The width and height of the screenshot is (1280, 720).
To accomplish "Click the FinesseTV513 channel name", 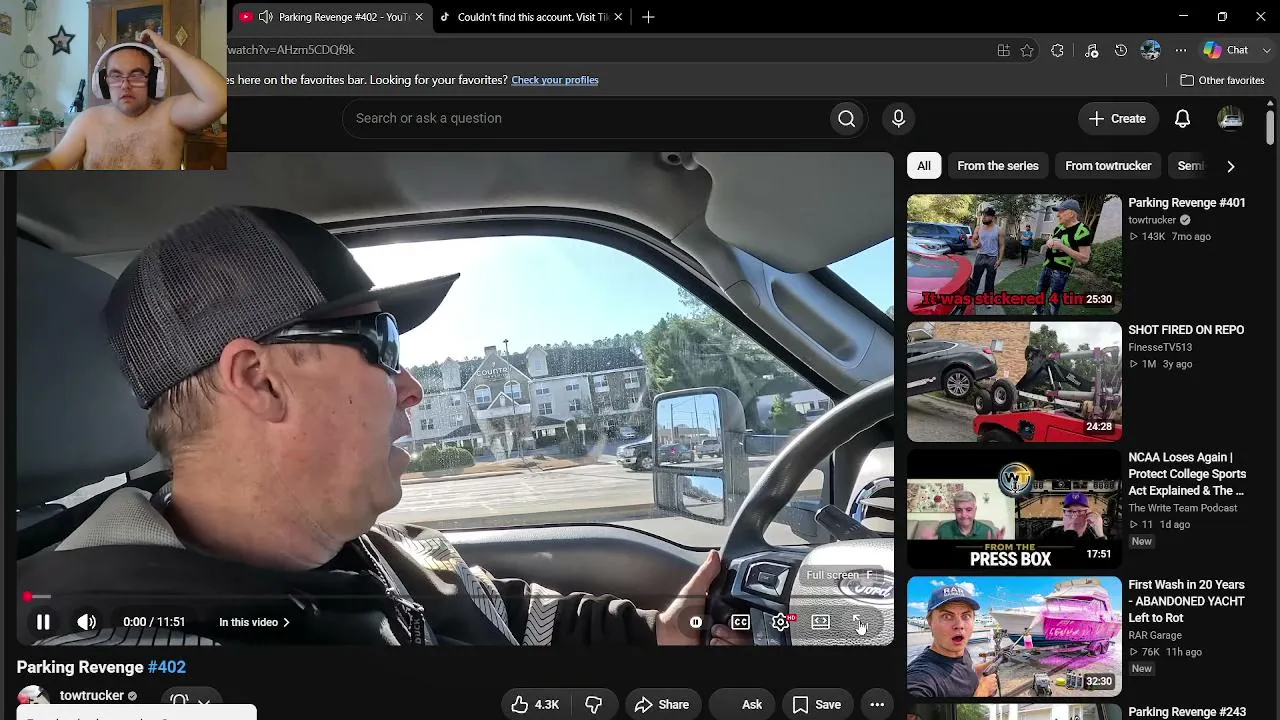I will [1160, 348].
